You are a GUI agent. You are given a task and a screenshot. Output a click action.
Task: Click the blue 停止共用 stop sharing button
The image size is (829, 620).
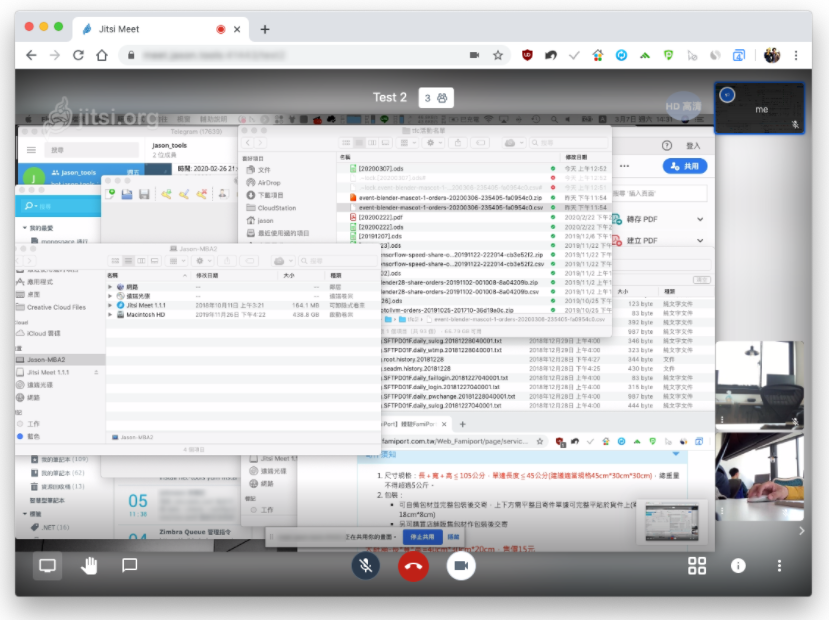point(422,536)
